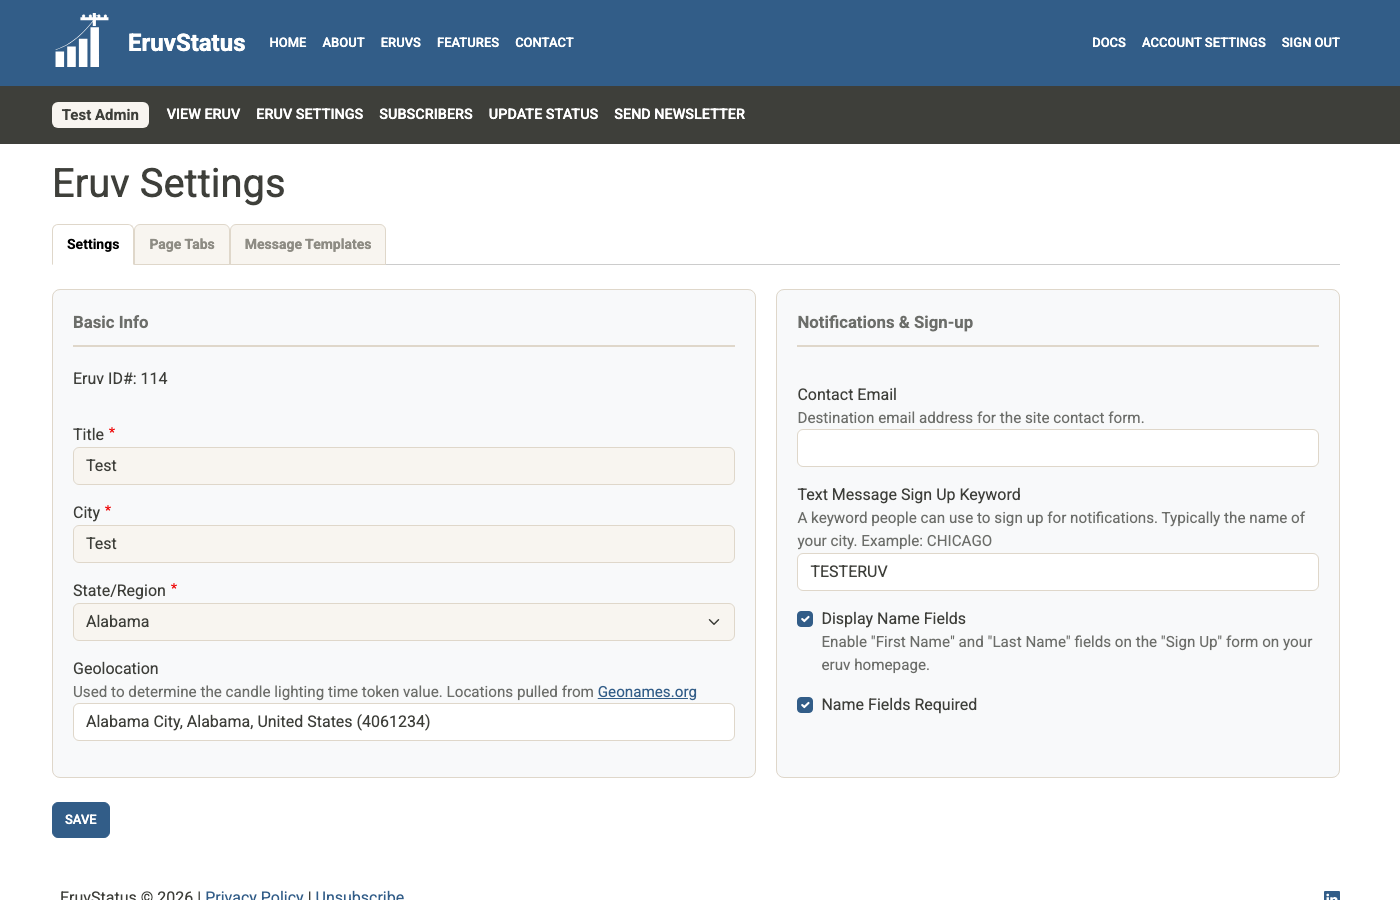Open the Geonames.org link
The image size is (1400, 900).
[x=647, y=691]
